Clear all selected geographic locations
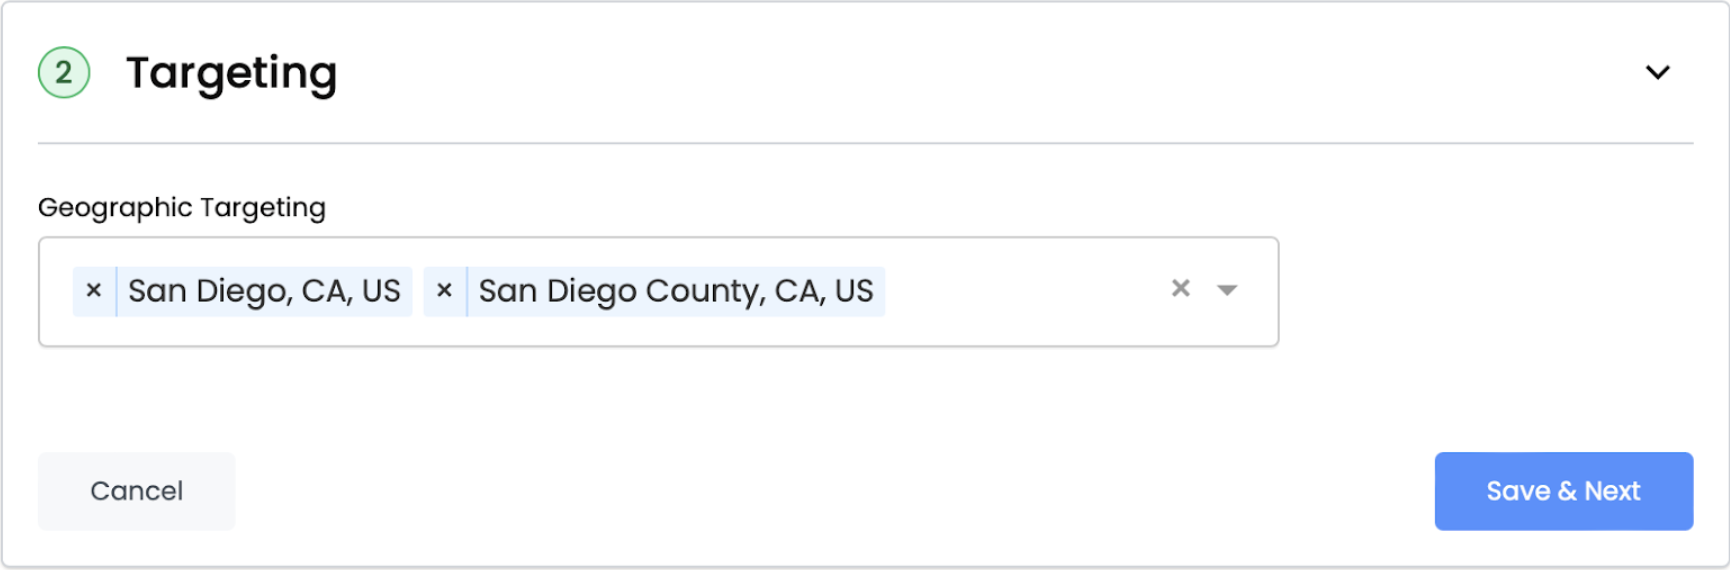 [1180, 289]
